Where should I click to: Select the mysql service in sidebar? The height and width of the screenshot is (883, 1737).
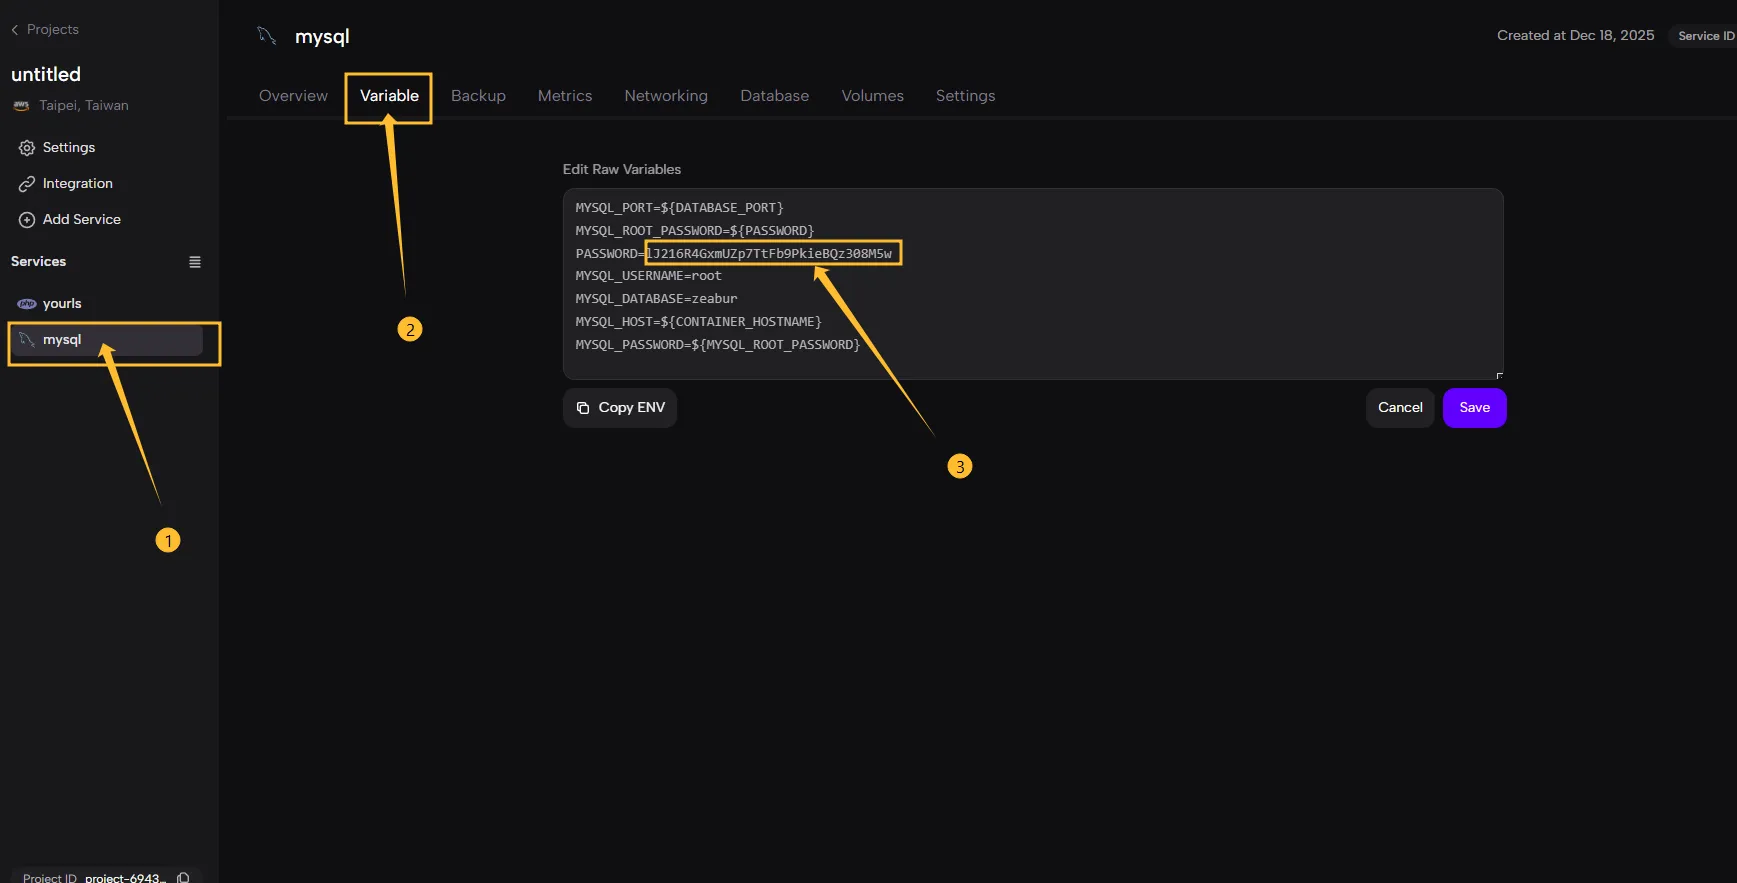[x=62, y=340]
